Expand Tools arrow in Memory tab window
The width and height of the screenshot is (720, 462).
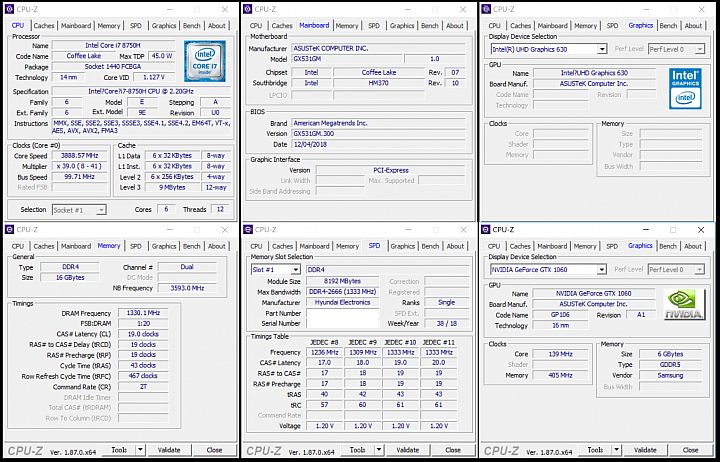pyautogui.click(x=141, y=450)
